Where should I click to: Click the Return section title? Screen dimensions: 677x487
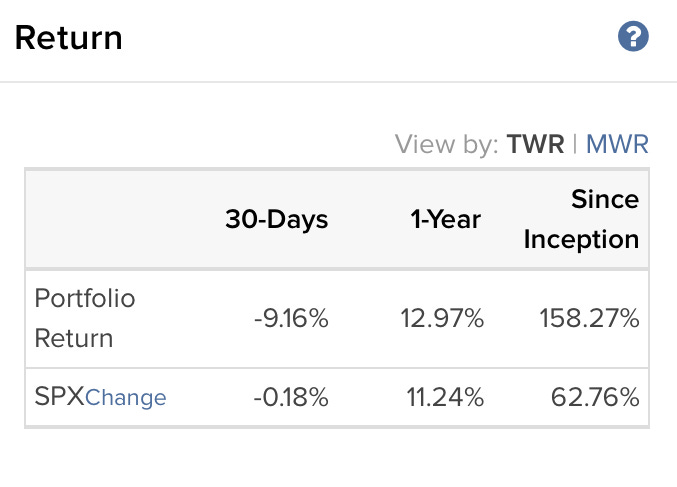(x=69, y=38)
